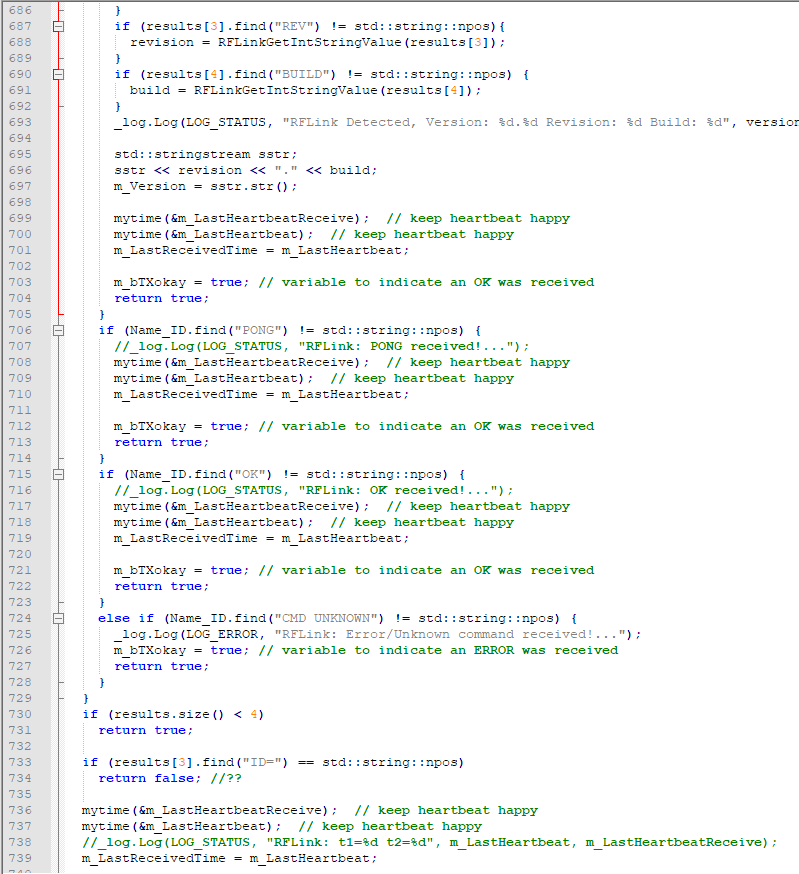Select line number 686 in the margin
Image resolution: width=799 pixels, height=874 pixels.
pyautogui.click(x=19, y=10)
